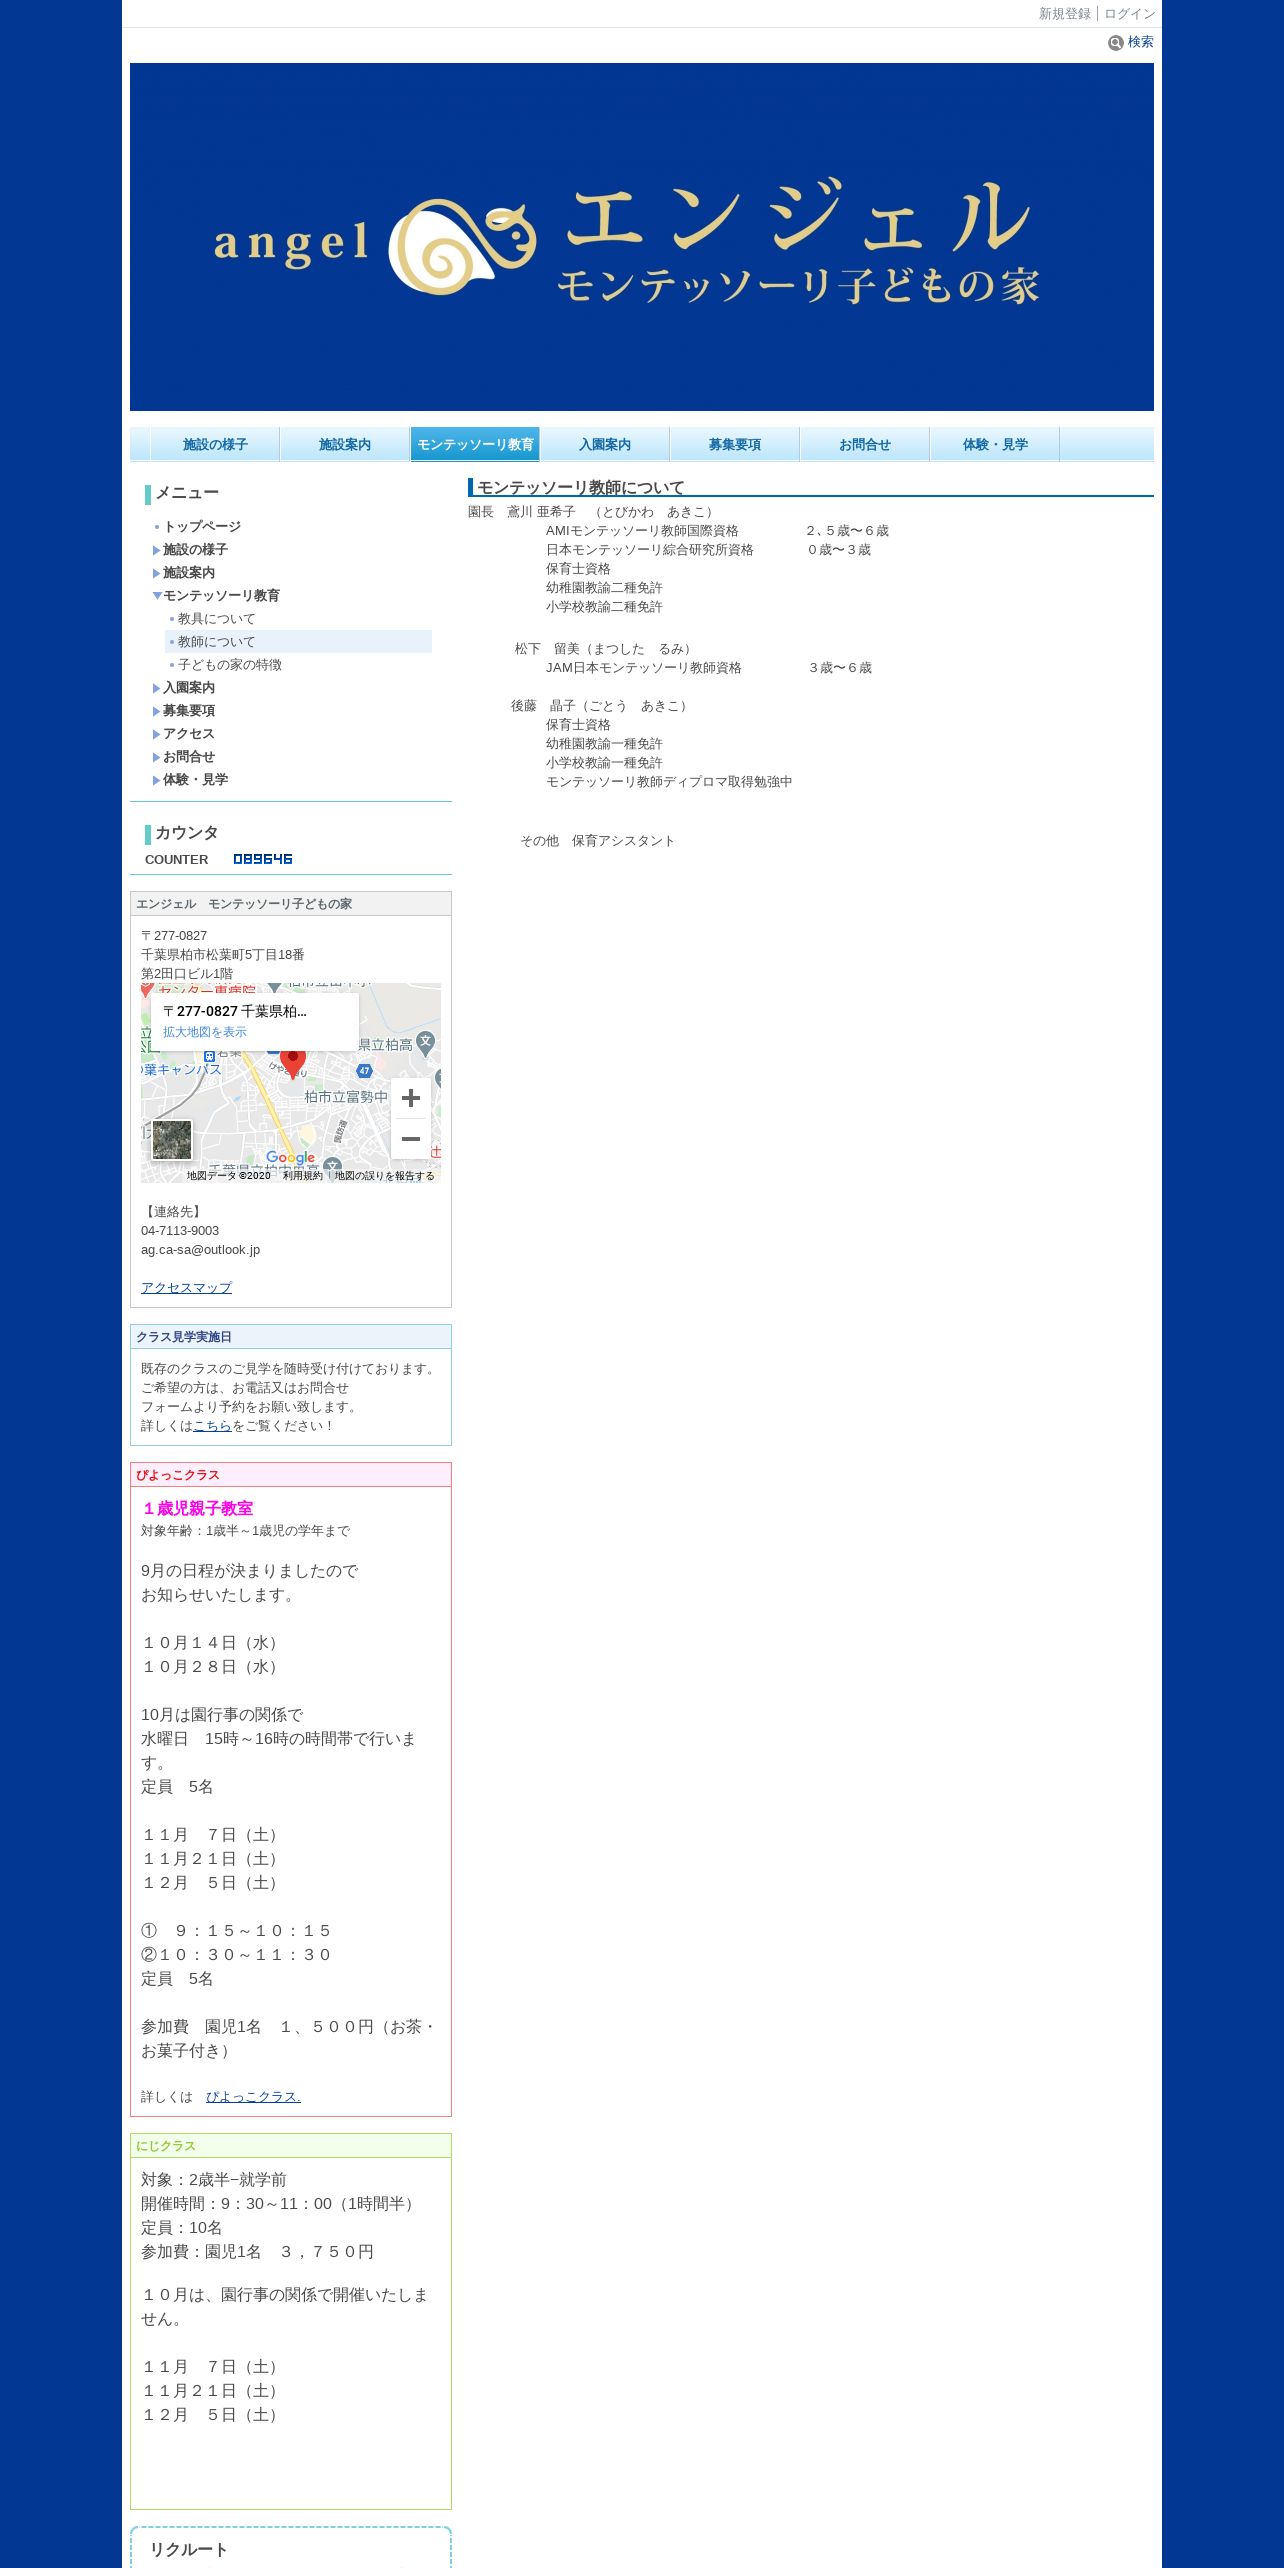Click the リクルート box heading
The image size is (1284, 2568).
pos(189,2549)
